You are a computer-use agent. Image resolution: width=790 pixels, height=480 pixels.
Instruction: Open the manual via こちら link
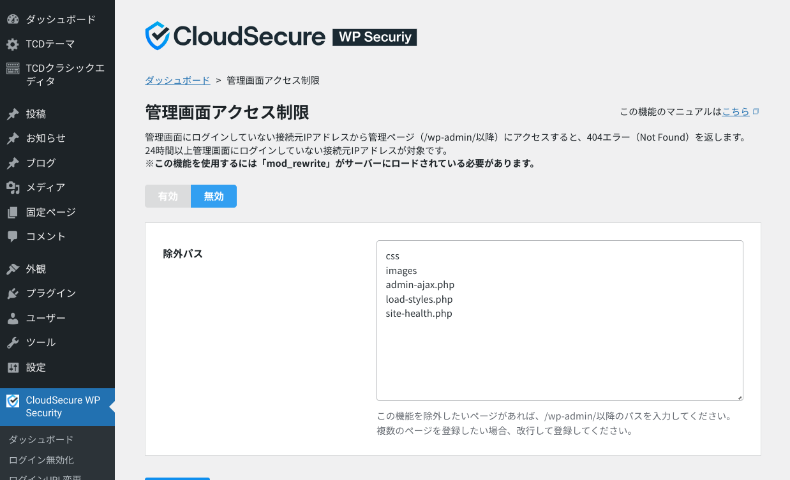pos(736,111)
